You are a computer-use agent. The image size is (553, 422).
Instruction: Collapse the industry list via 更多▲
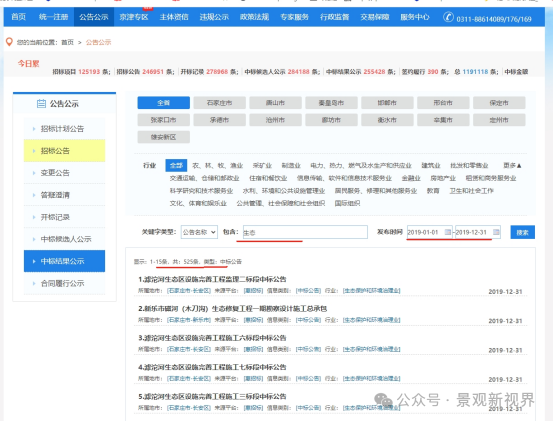click(x=512, y=165)
